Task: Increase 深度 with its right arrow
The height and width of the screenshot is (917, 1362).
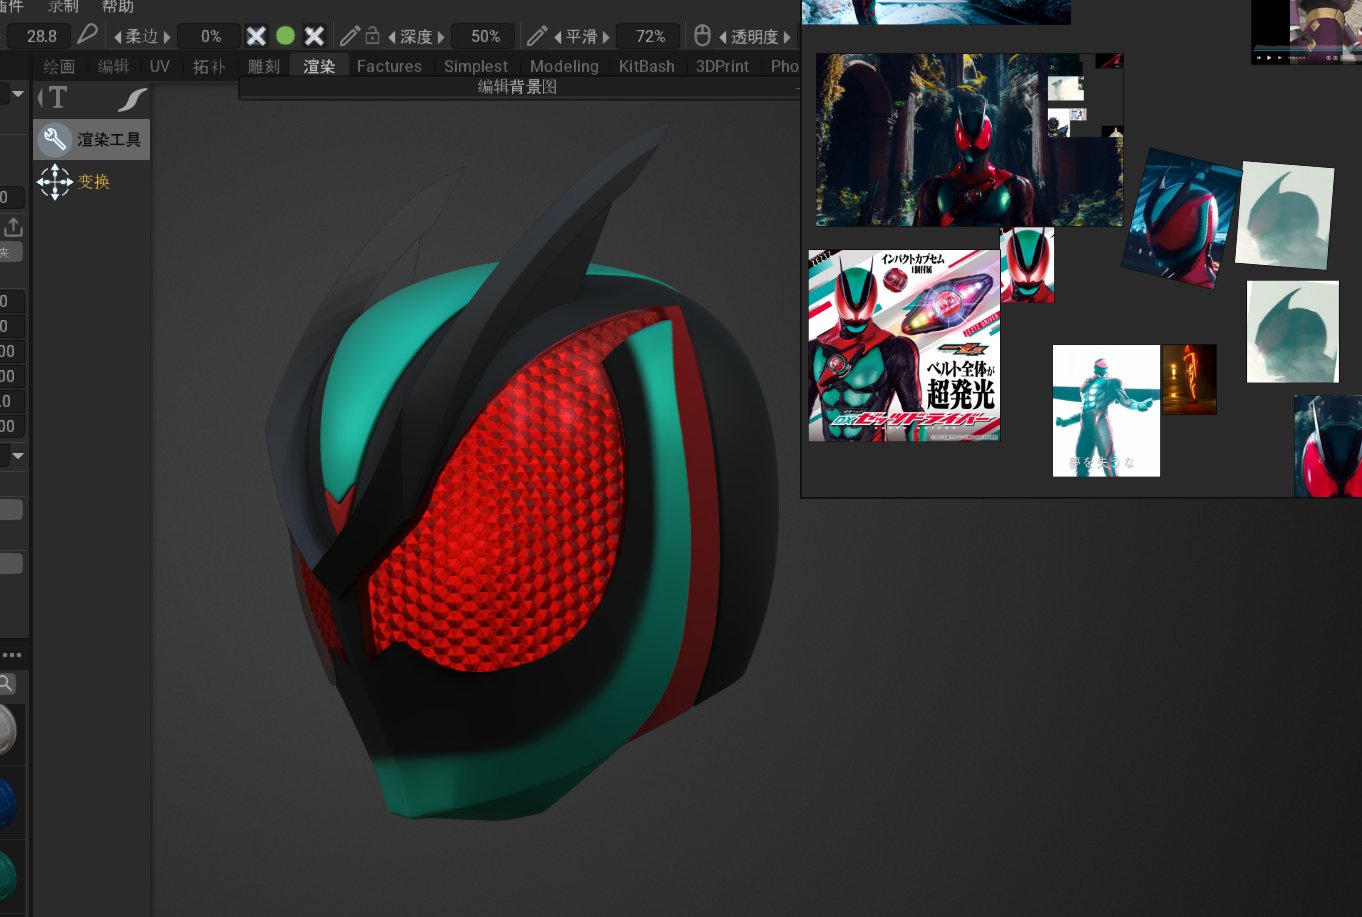Action: pos(441,37)
